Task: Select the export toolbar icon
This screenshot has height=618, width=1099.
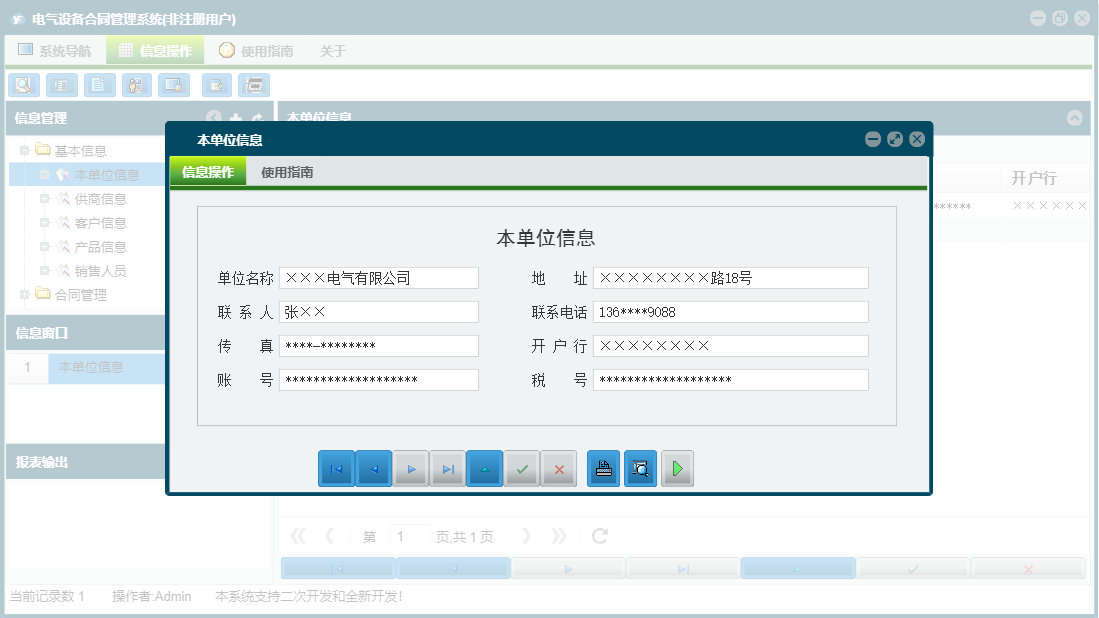Action: coord(254,85)
